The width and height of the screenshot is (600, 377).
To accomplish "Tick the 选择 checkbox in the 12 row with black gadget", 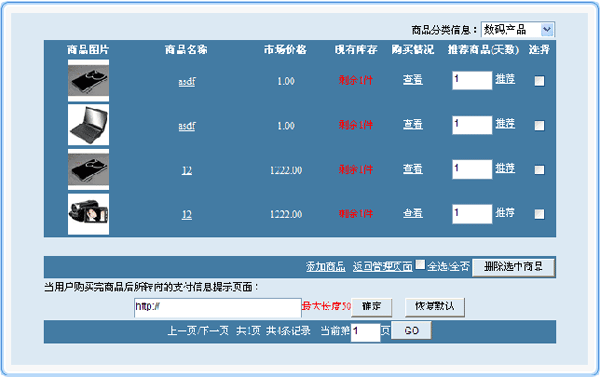I will (540, 170).
